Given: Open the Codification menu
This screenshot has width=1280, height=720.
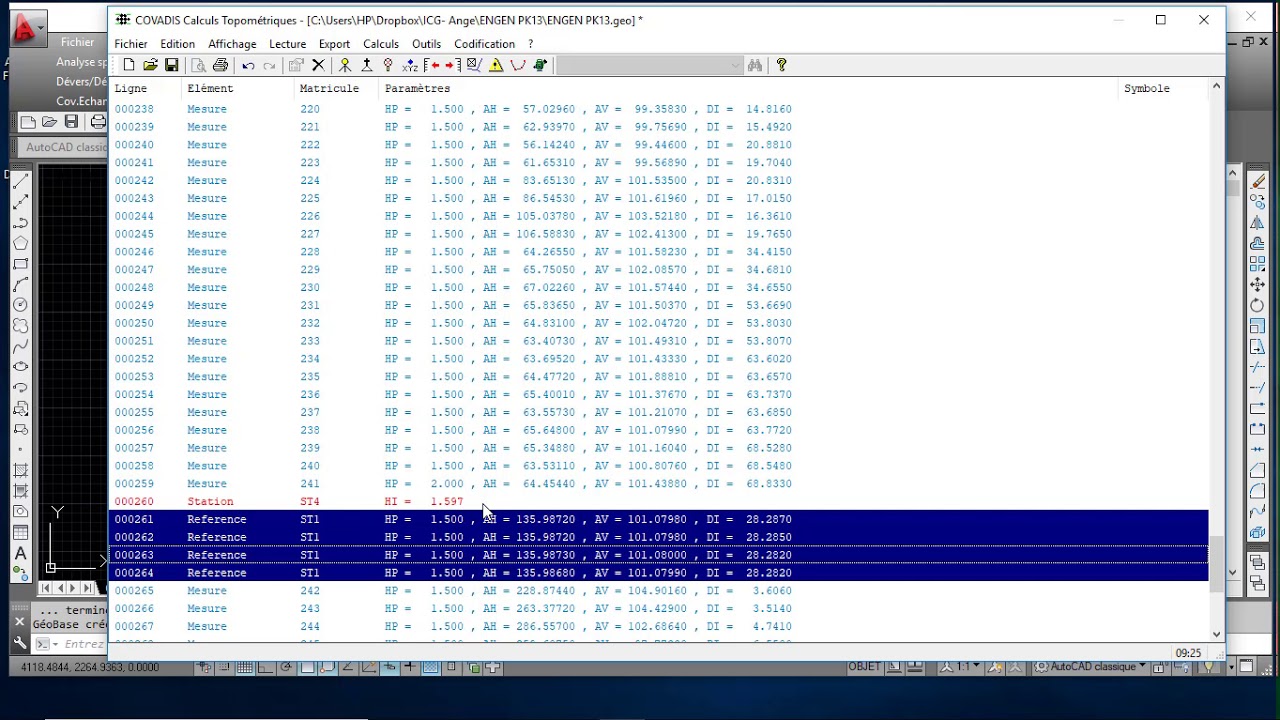Looking at the screenshot, I should (484, 44).
